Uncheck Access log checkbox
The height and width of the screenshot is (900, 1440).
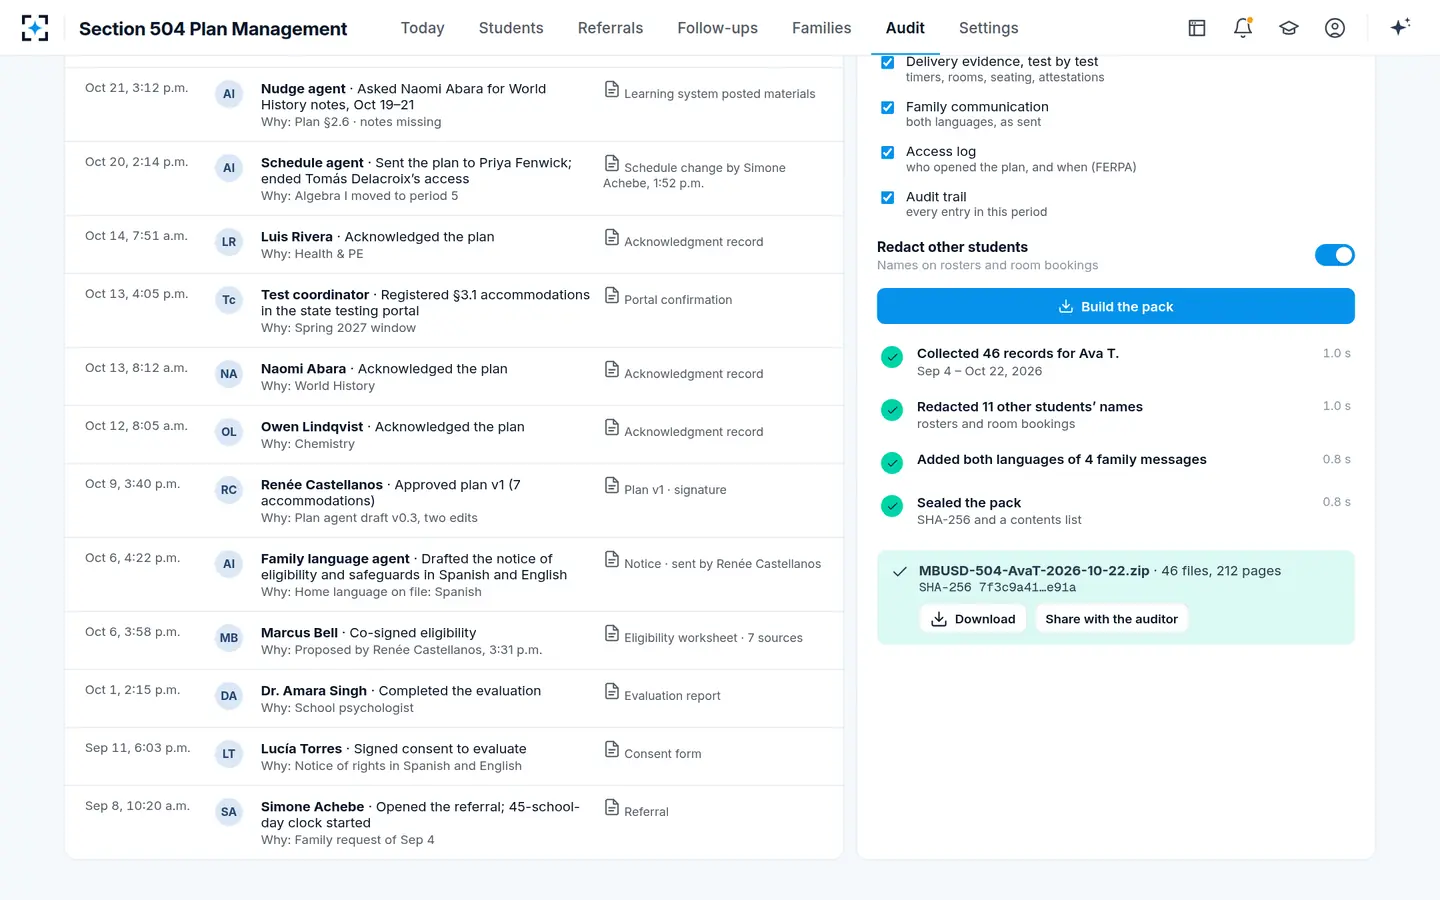pos(887,152)
